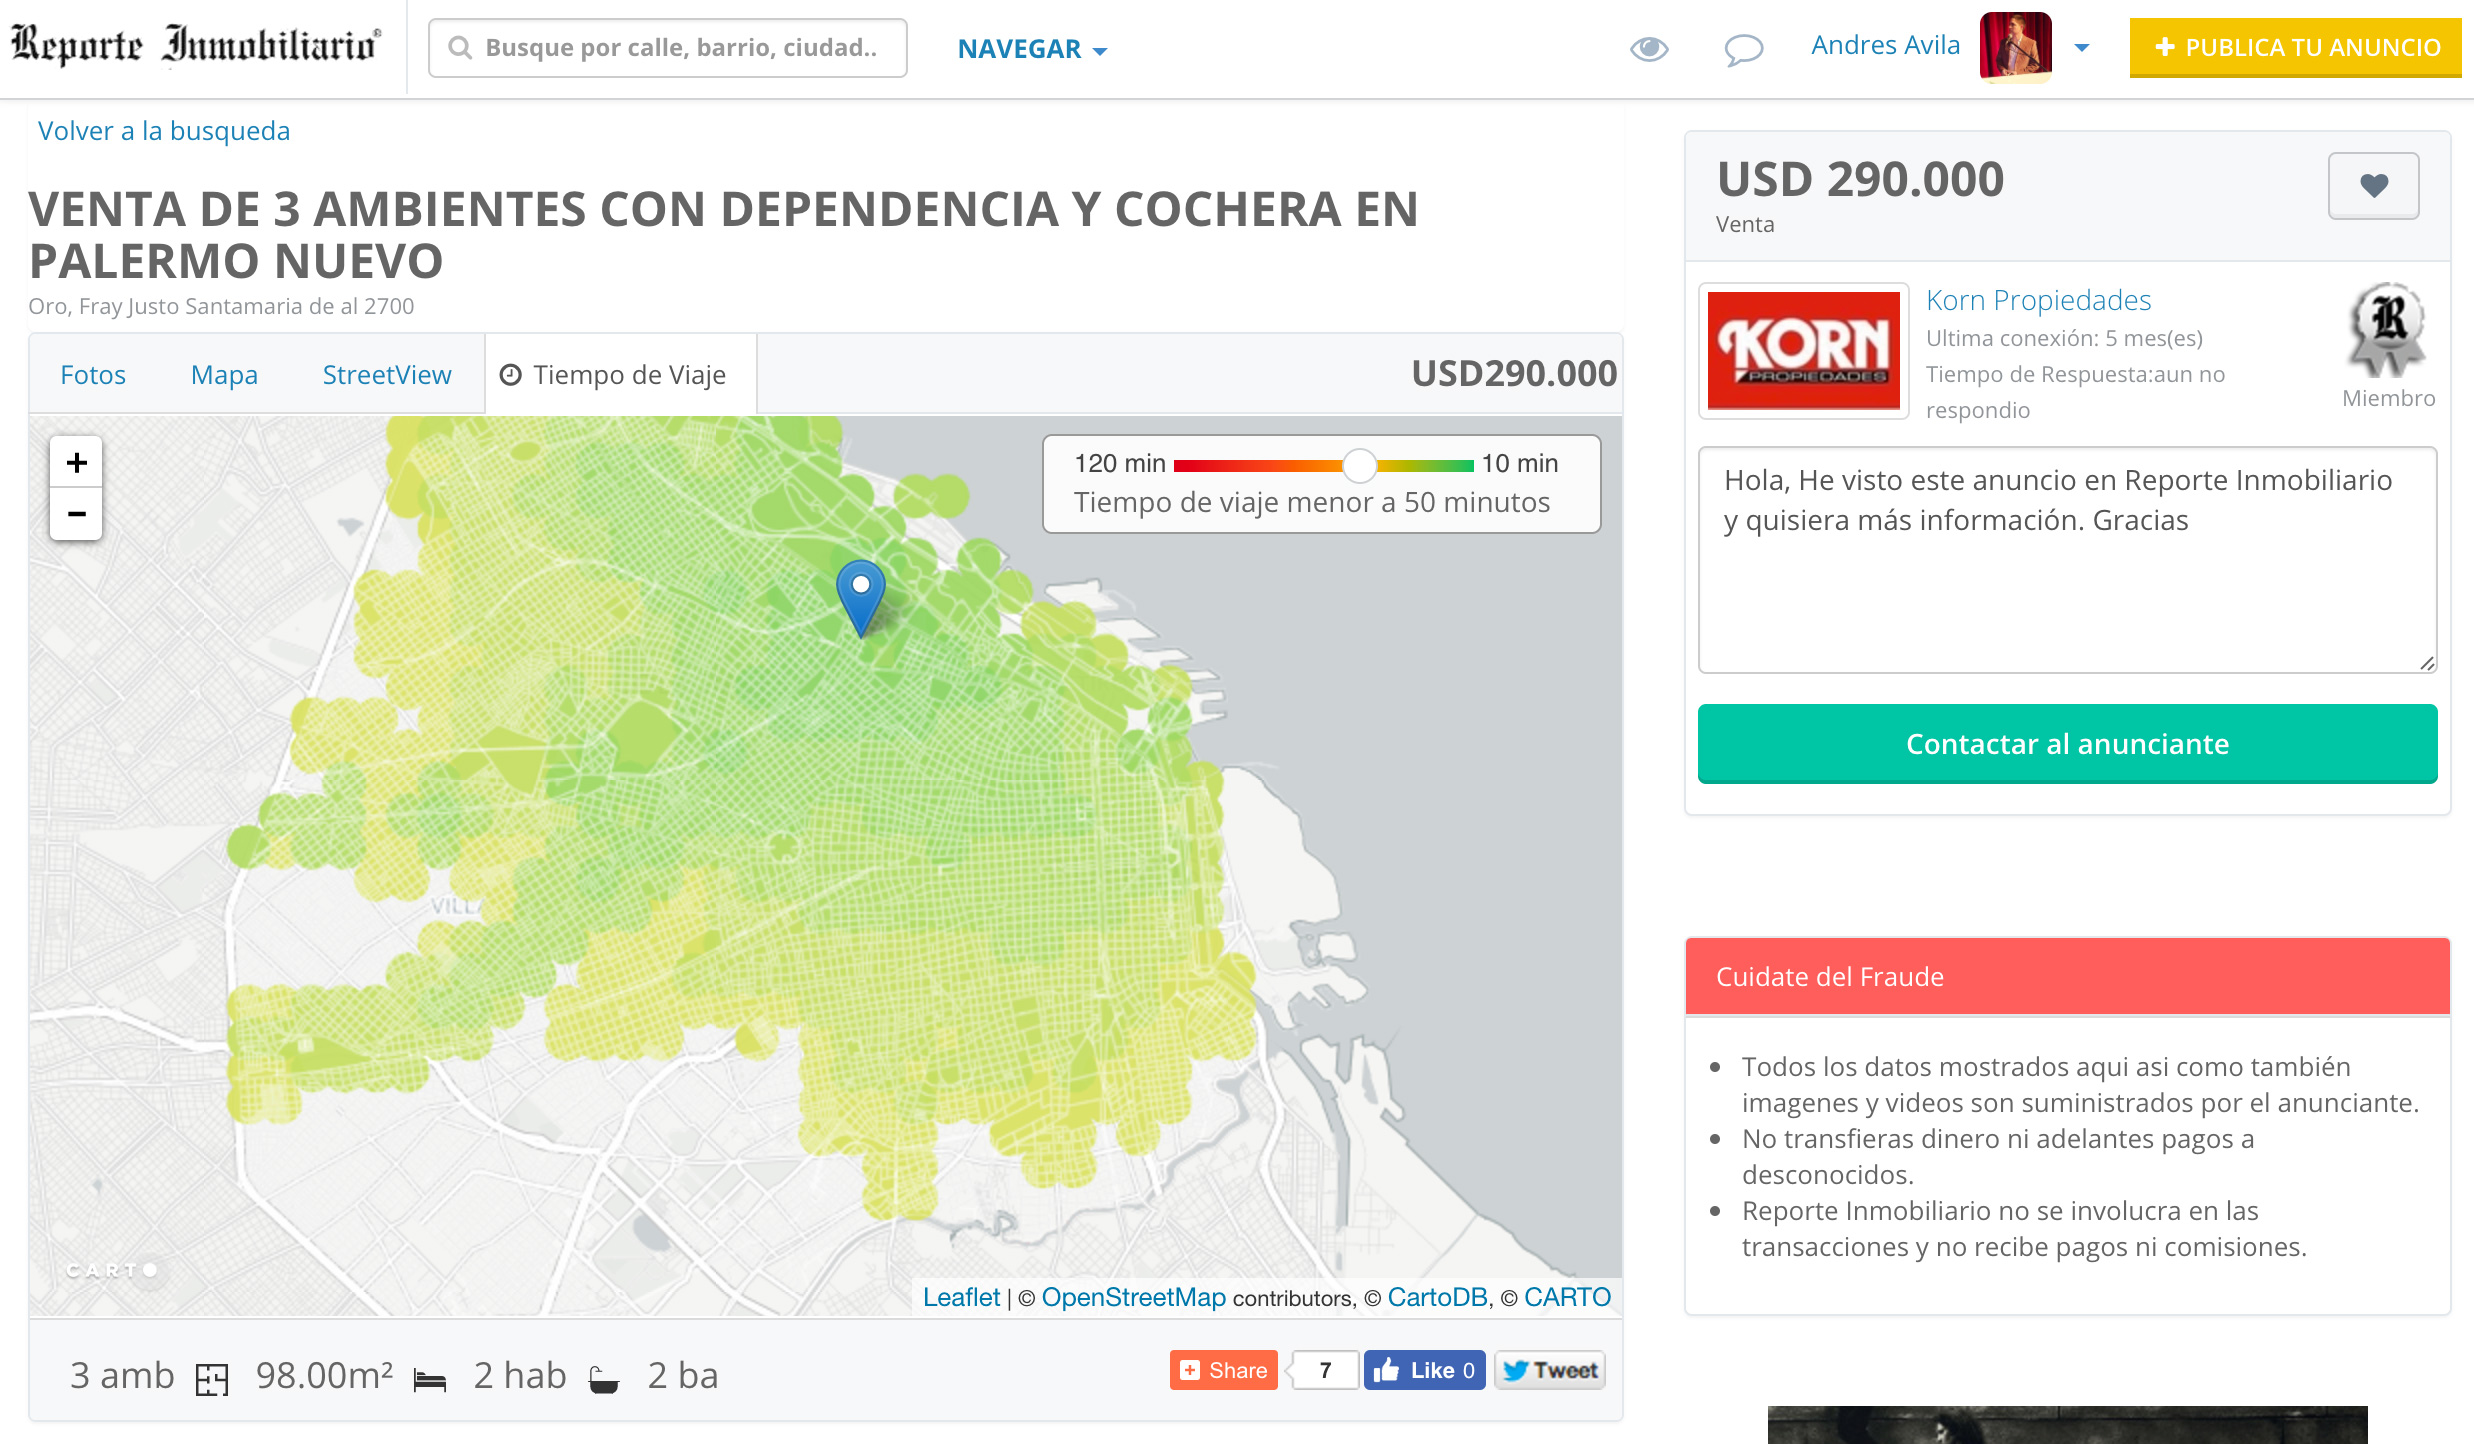Open messages via the chat bubble icon

1743,47
